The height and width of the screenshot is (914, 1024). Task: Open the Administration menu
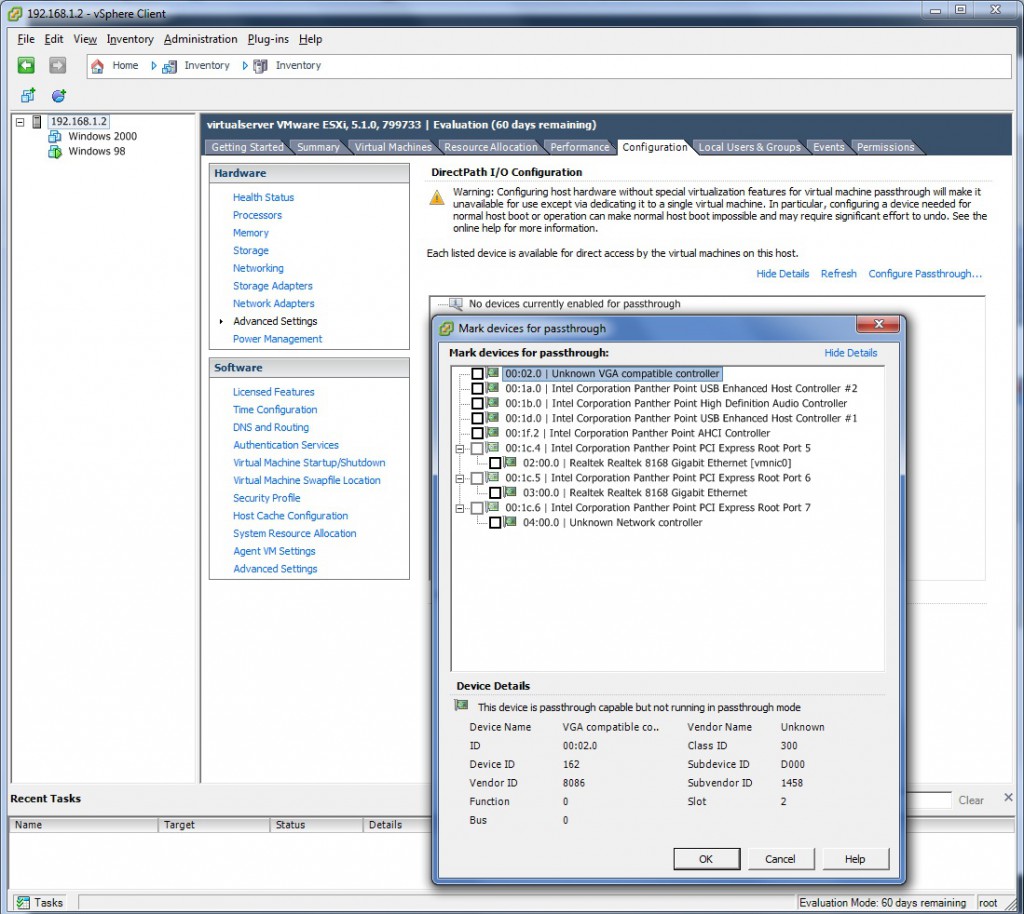click(200, 39)
